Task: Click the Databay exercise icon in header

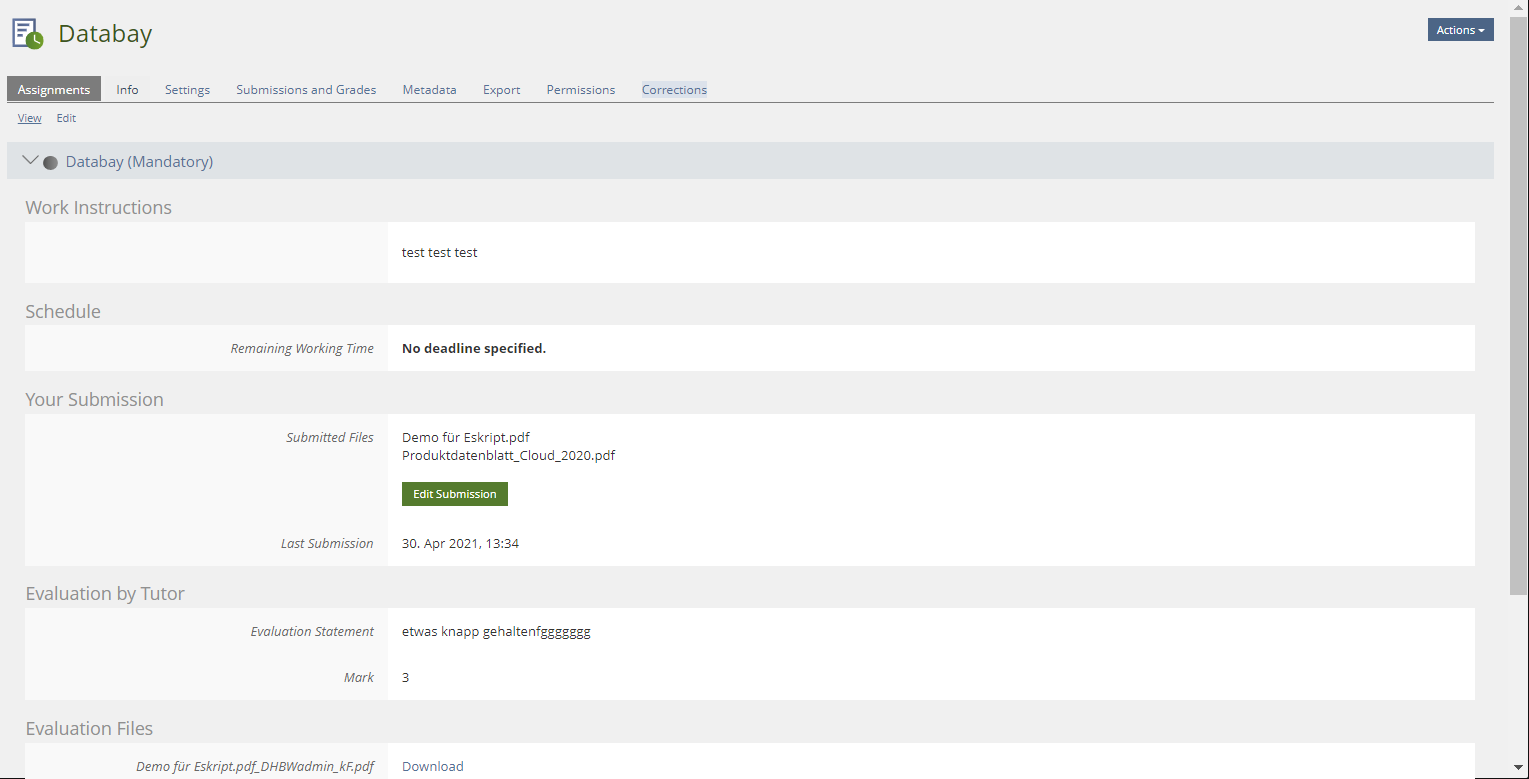Action: [27, 33]
